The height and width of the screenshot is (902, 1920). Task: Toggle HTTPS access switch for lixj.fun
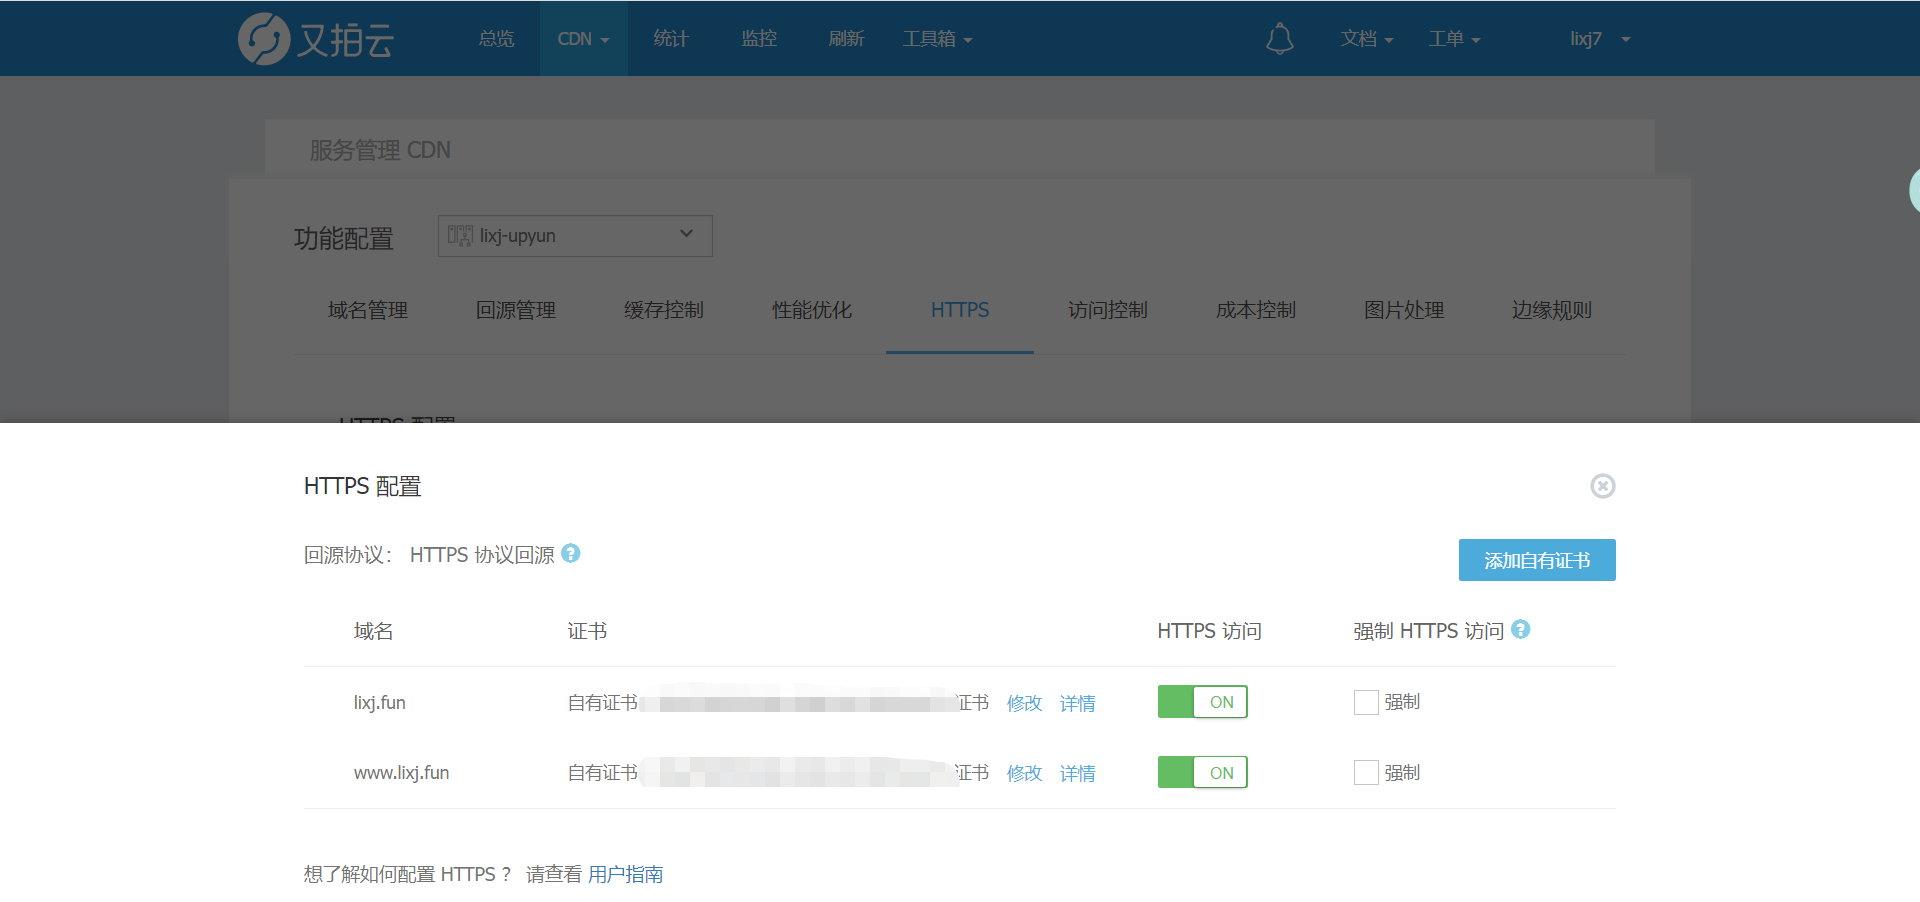pos(1202,702)
